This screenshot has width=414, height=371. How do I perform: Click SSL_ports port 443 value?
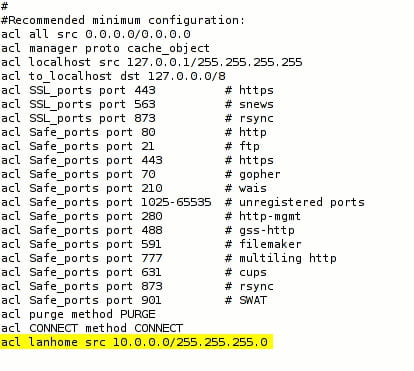[x=145, y=90]
